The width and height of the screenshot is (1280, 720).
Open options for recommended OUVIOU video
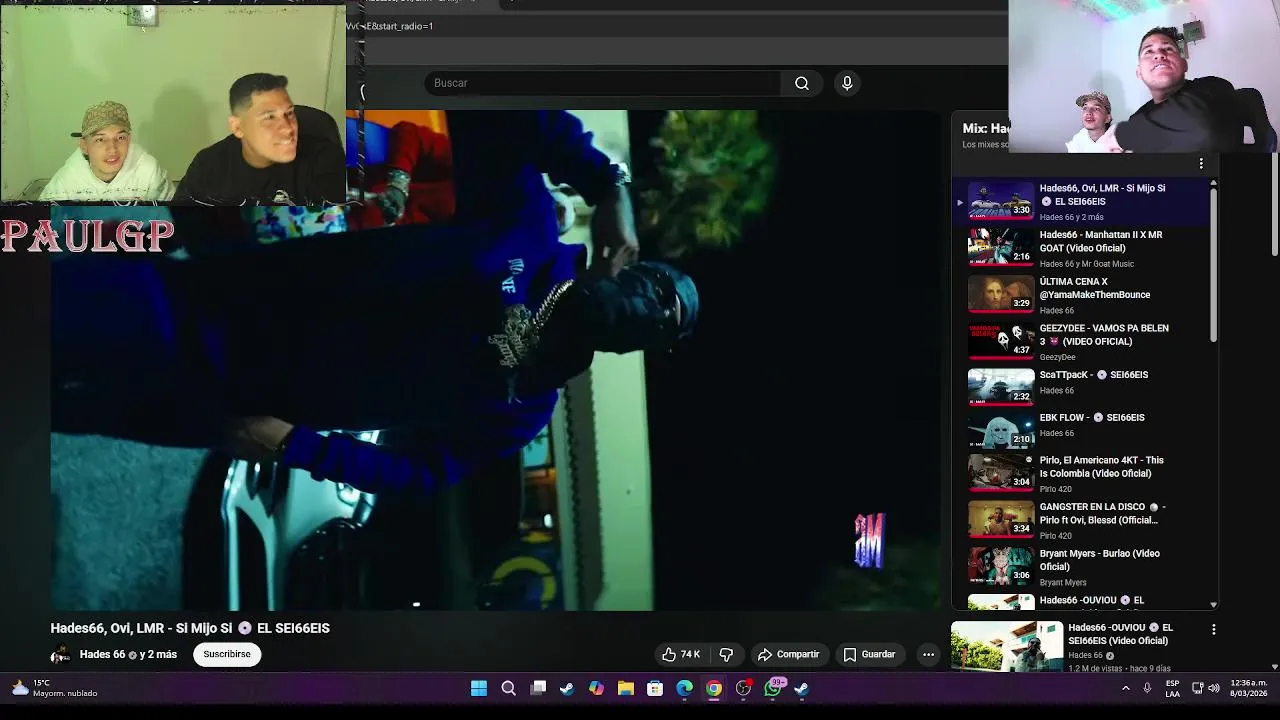pyautogui.click(x=1213, y=630)
